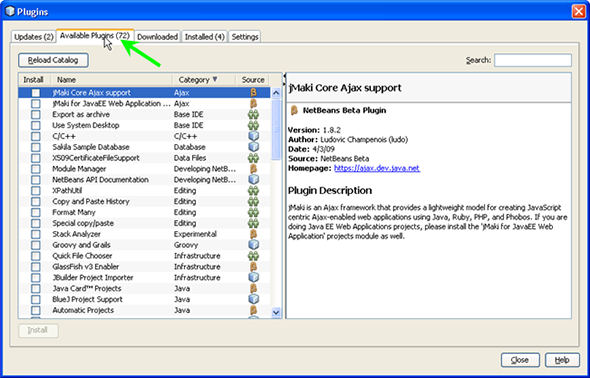Click the Install column header
Image resolution: width=590 pixels, height=378 pixels.
point(34,80)
